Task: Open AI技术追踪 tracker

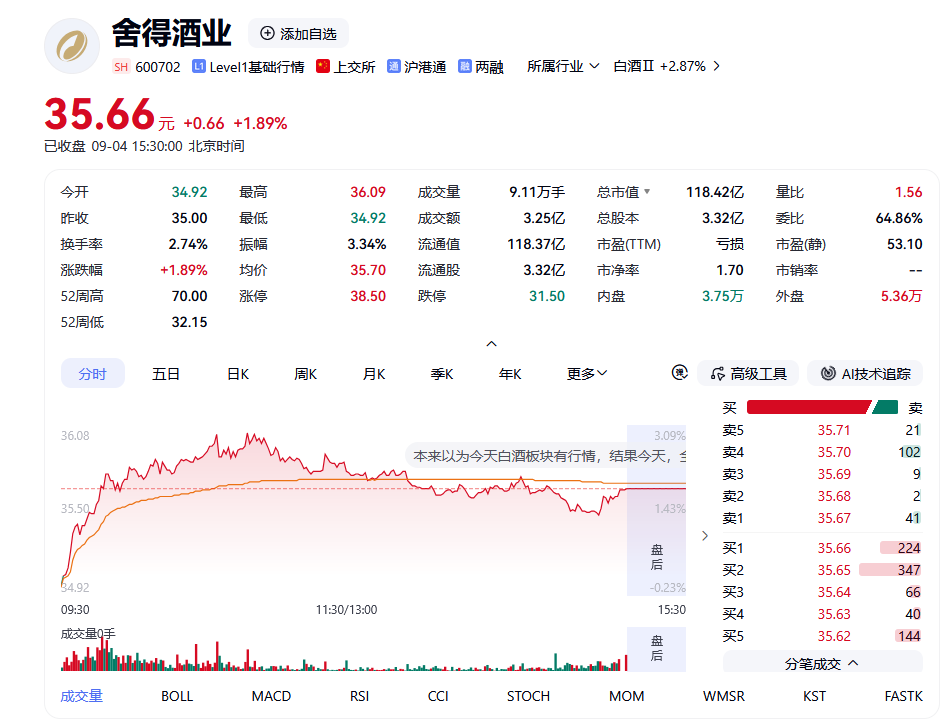Action: tap(865, 374)
